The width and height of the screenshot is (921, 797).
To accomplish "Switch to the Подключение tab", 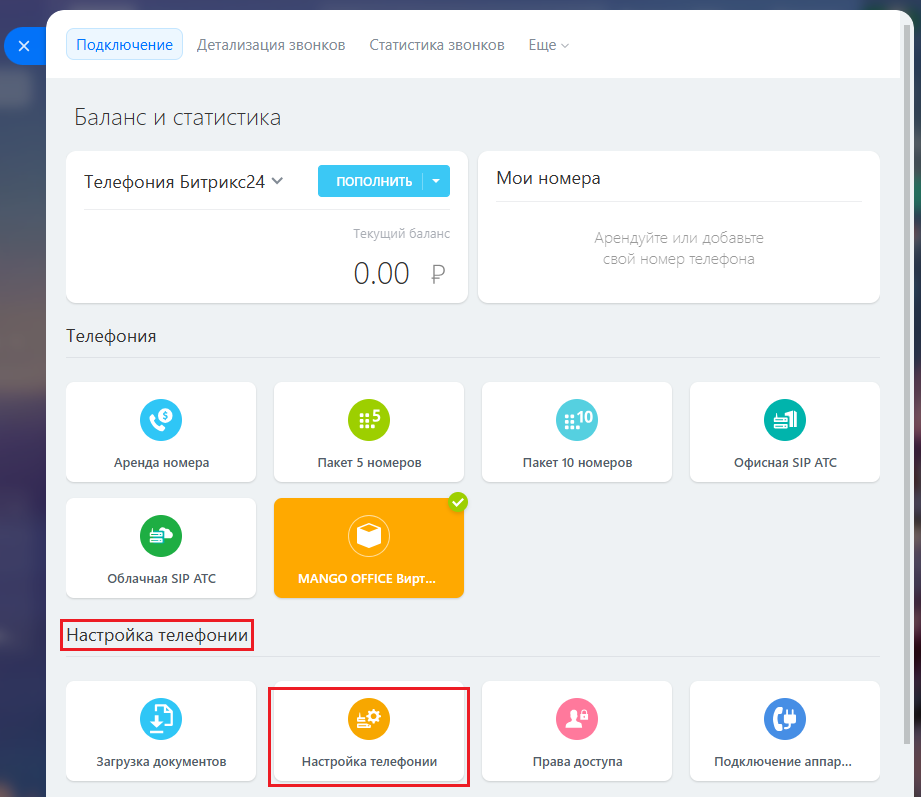I will [x=125, y=45].
